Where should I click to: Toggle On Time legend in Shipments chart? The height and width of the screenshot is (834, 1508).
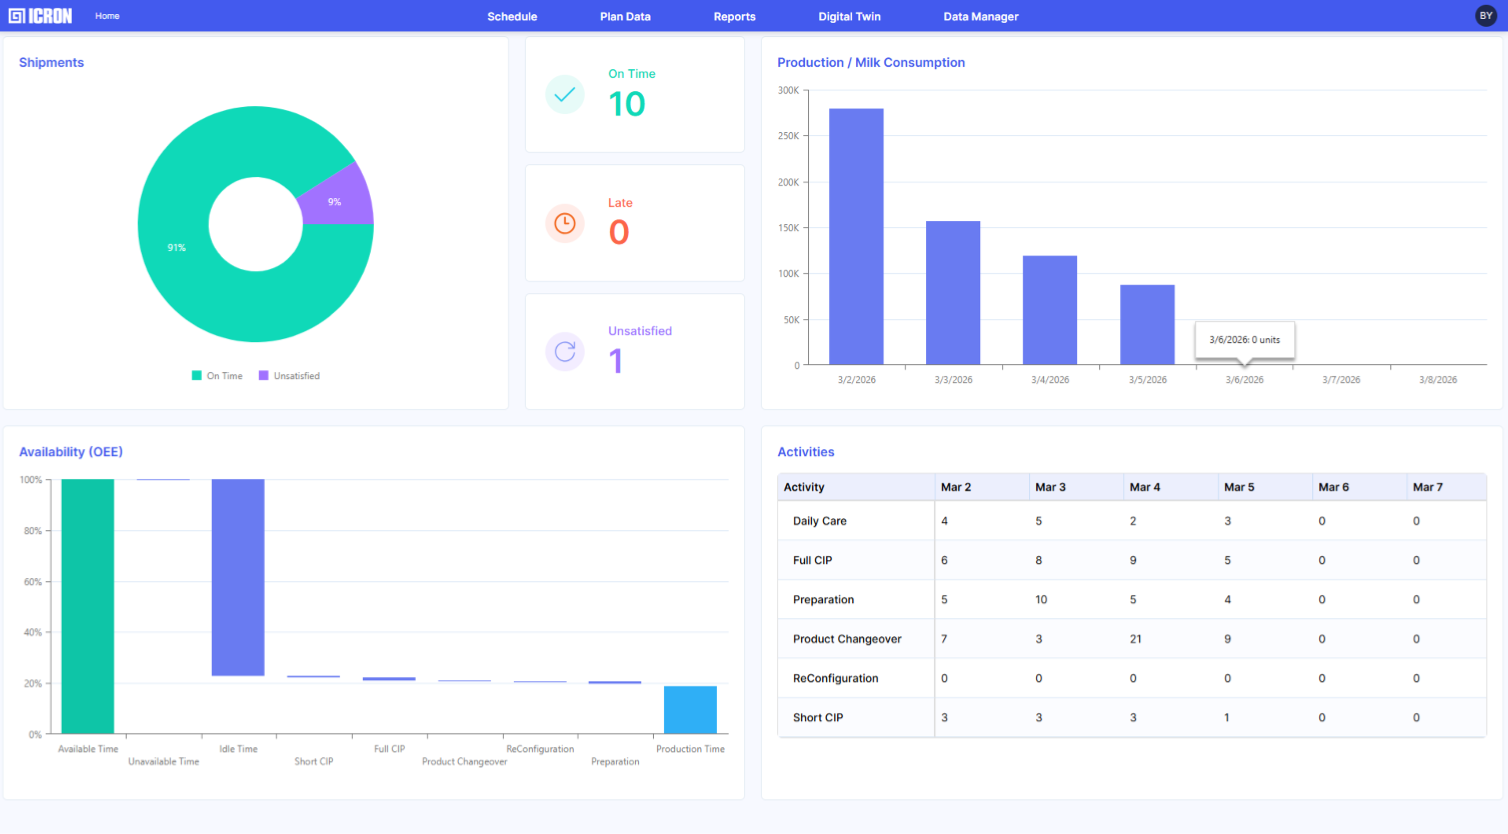pos(217,376)
